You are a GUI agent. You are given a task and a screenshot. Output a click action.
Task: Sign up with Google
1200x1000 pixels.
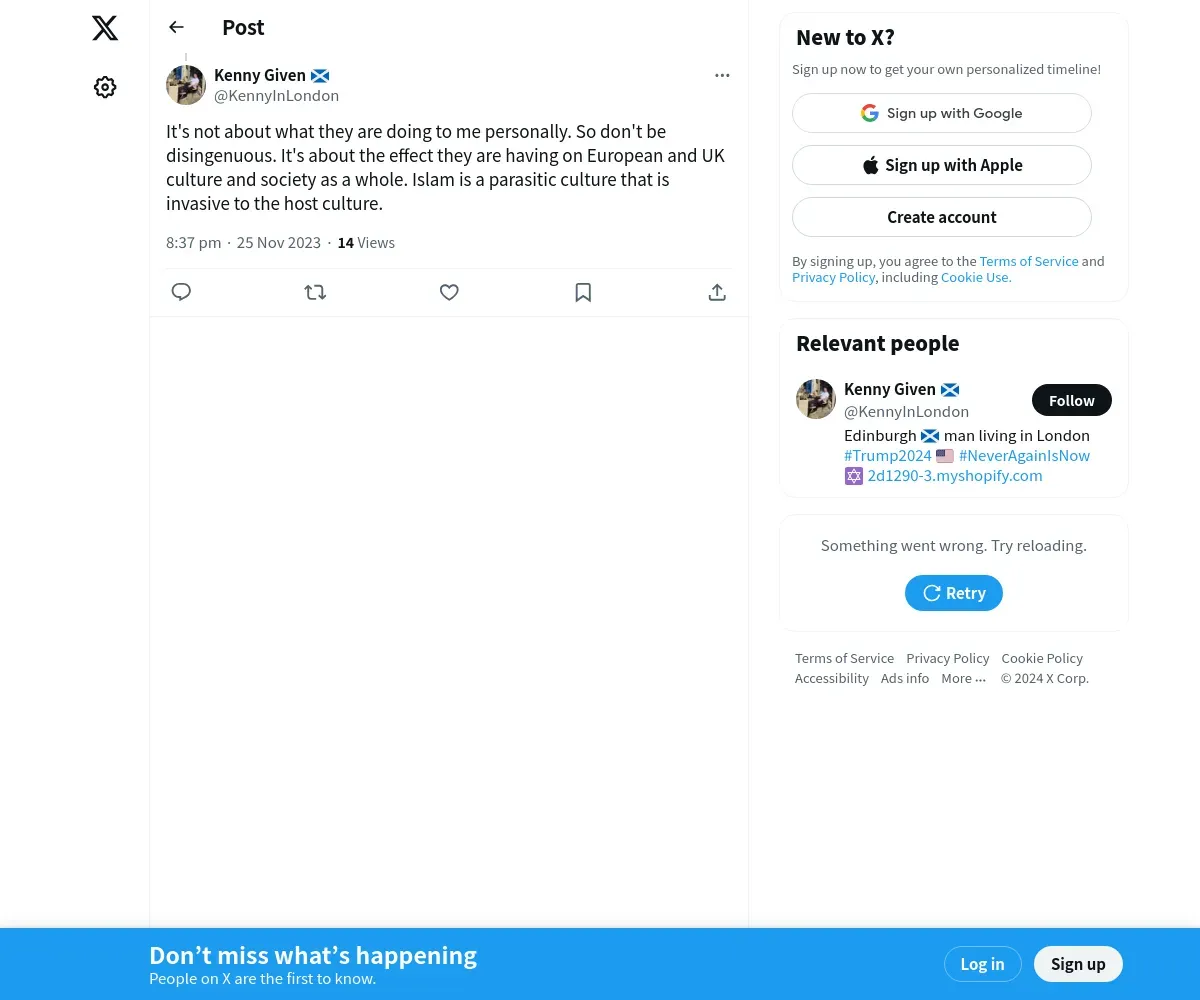click(942, 113)
